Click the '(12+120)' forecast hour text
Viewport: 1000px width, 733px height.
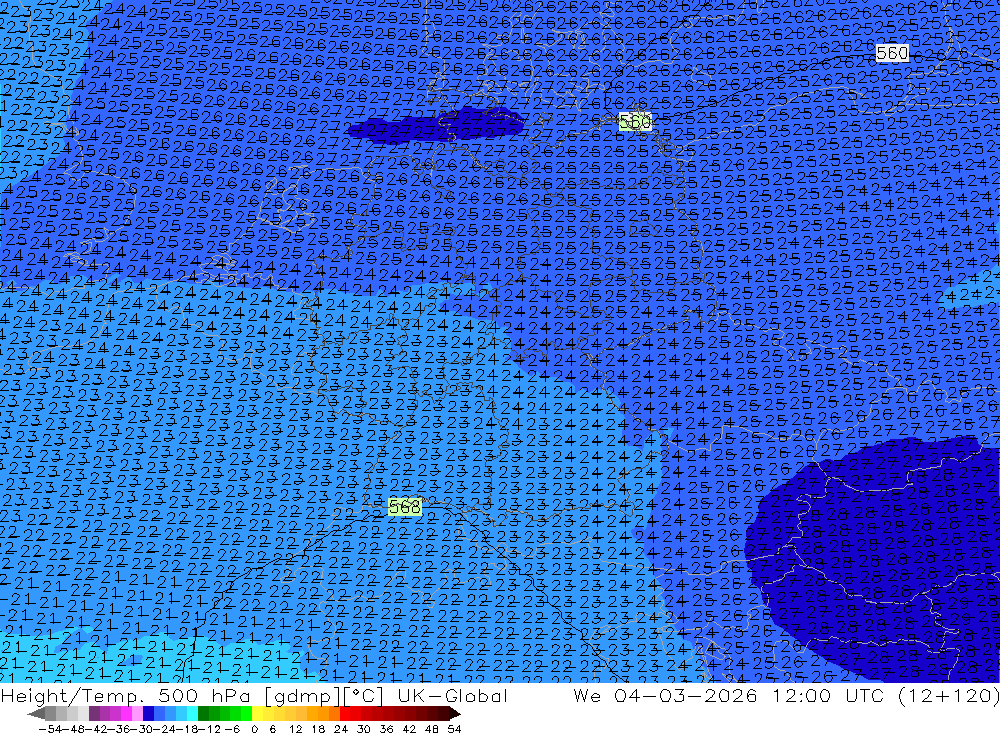(948, 695)
